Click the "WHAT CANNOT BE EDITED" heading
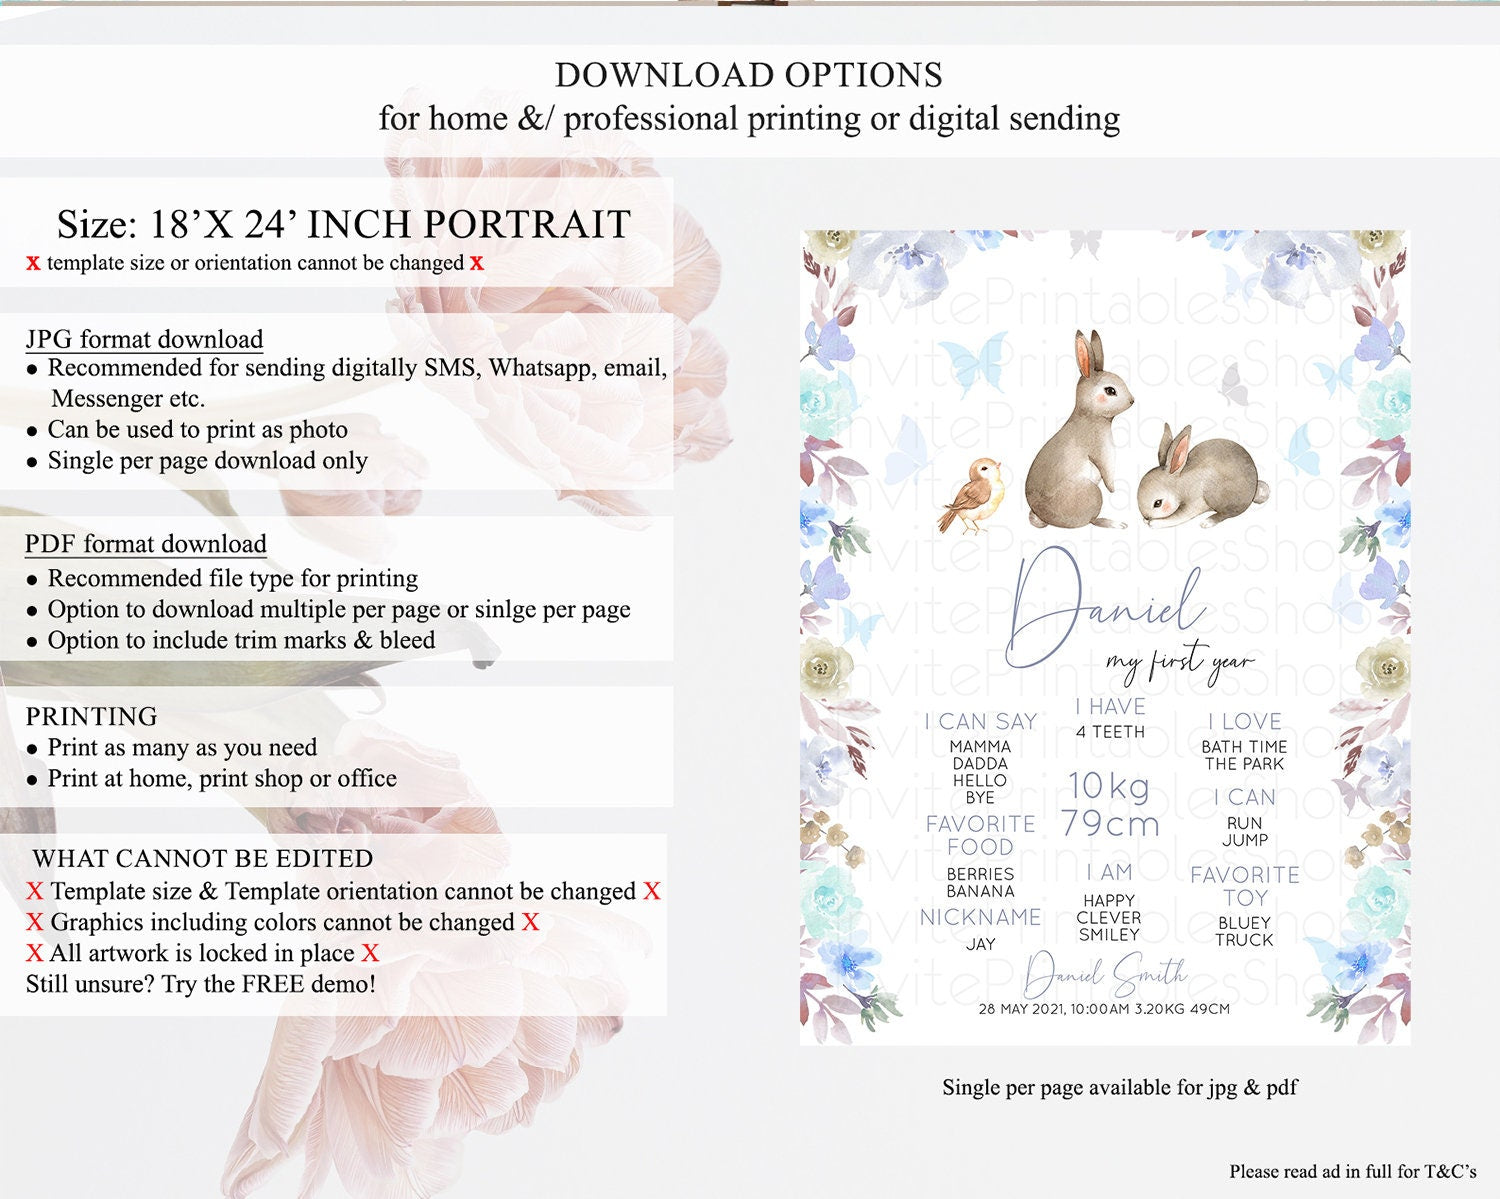This screenshot has width=1500, height=1199. (202, 859)
